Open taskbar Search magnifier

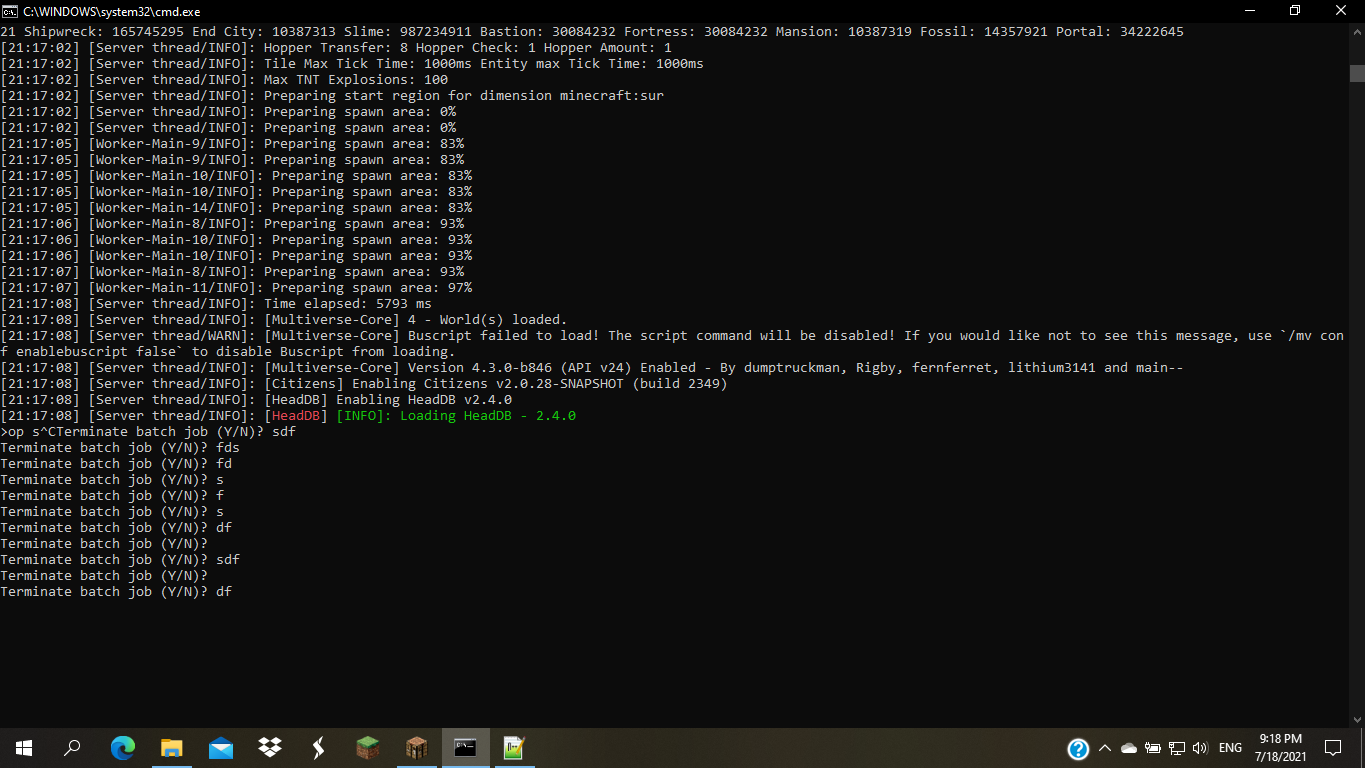click(x=72, y=747)
